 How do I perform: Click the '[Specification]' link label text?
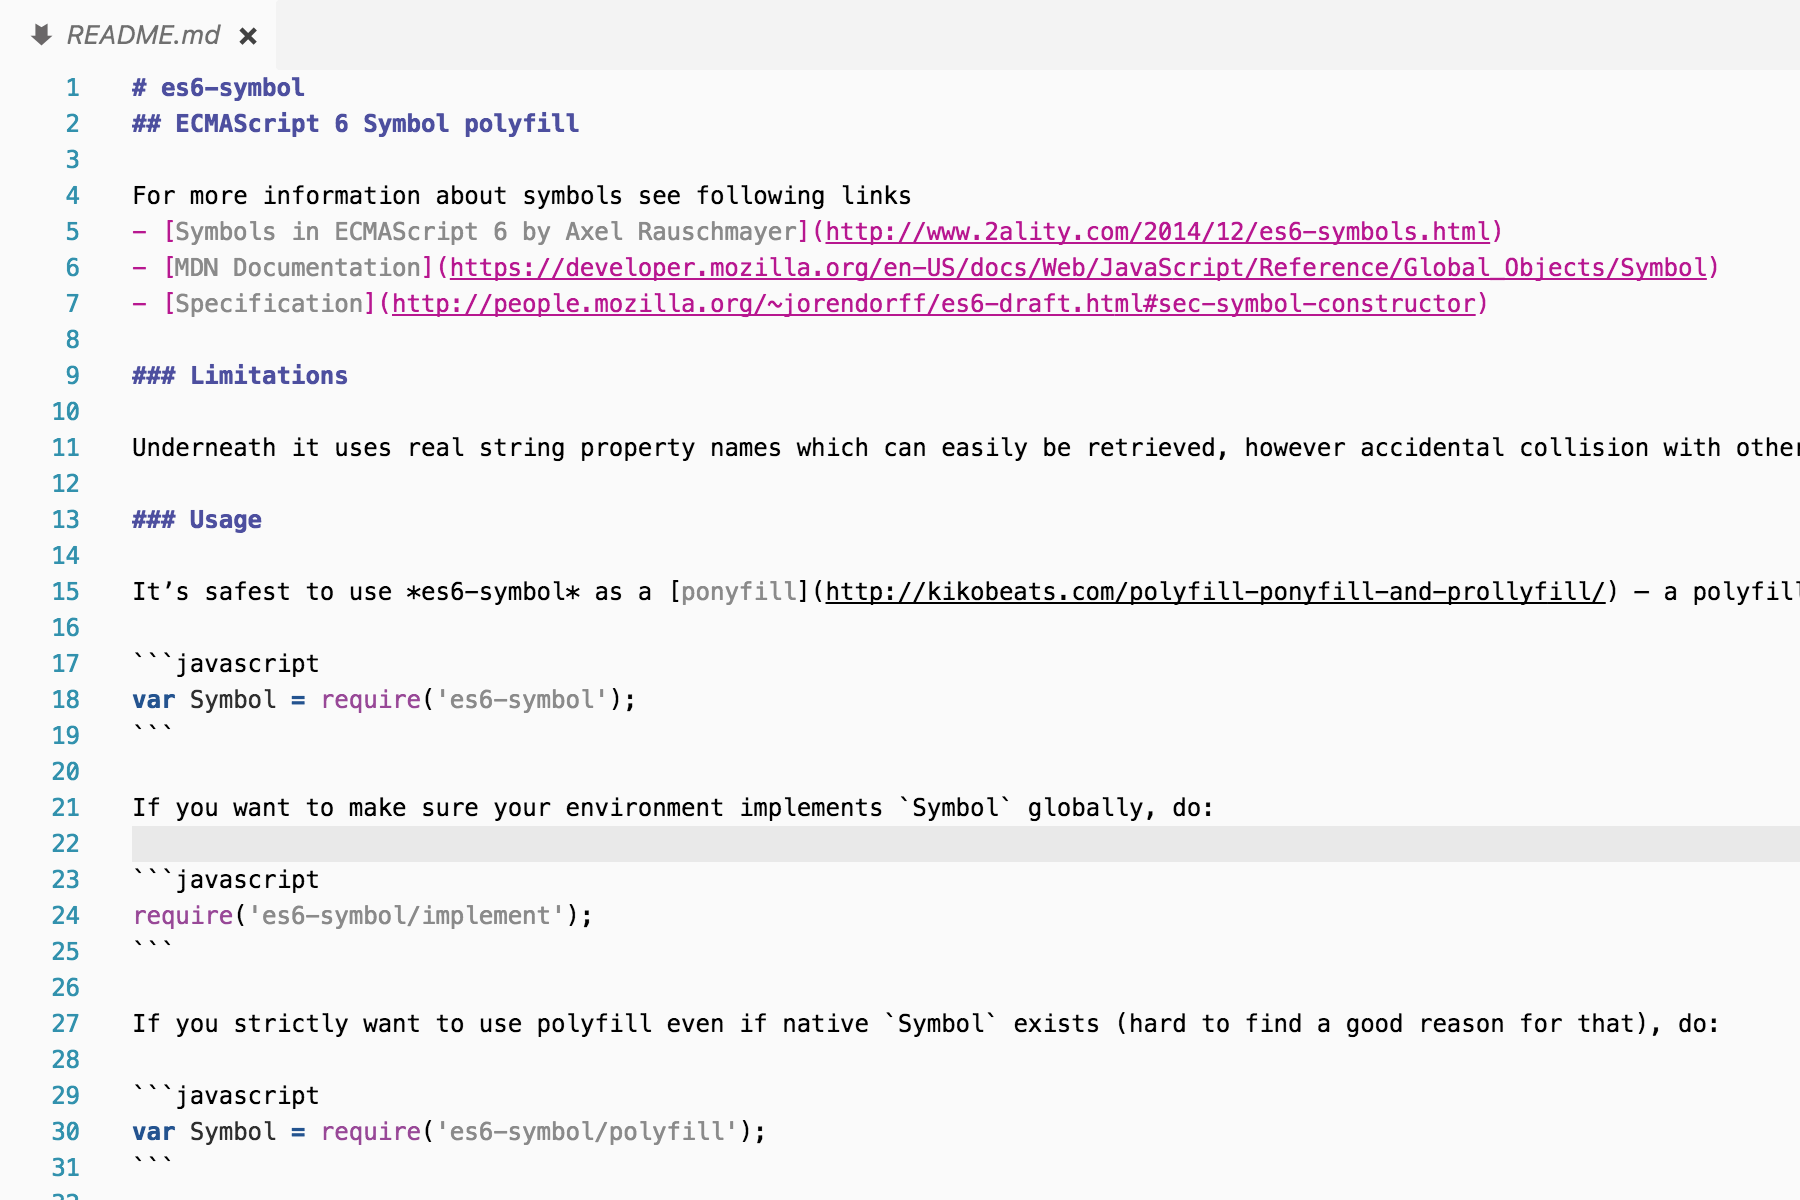[x=269, y=304]
